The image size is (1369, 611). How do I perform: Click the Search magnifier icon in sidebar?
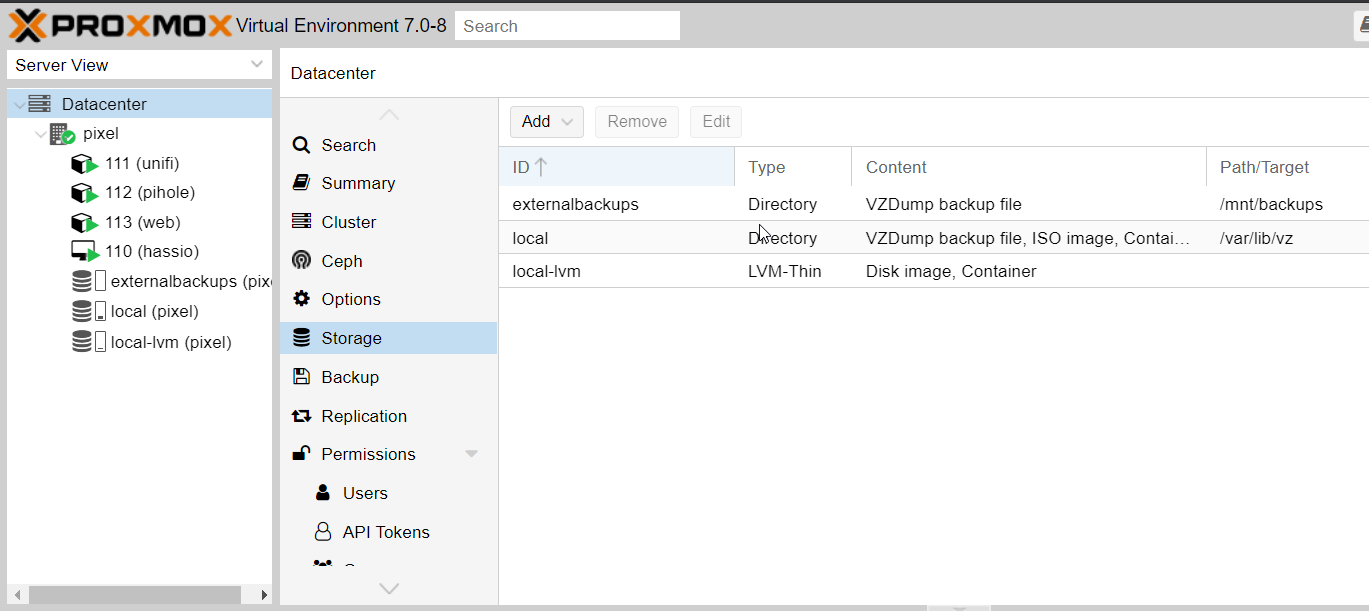point(301,145)
